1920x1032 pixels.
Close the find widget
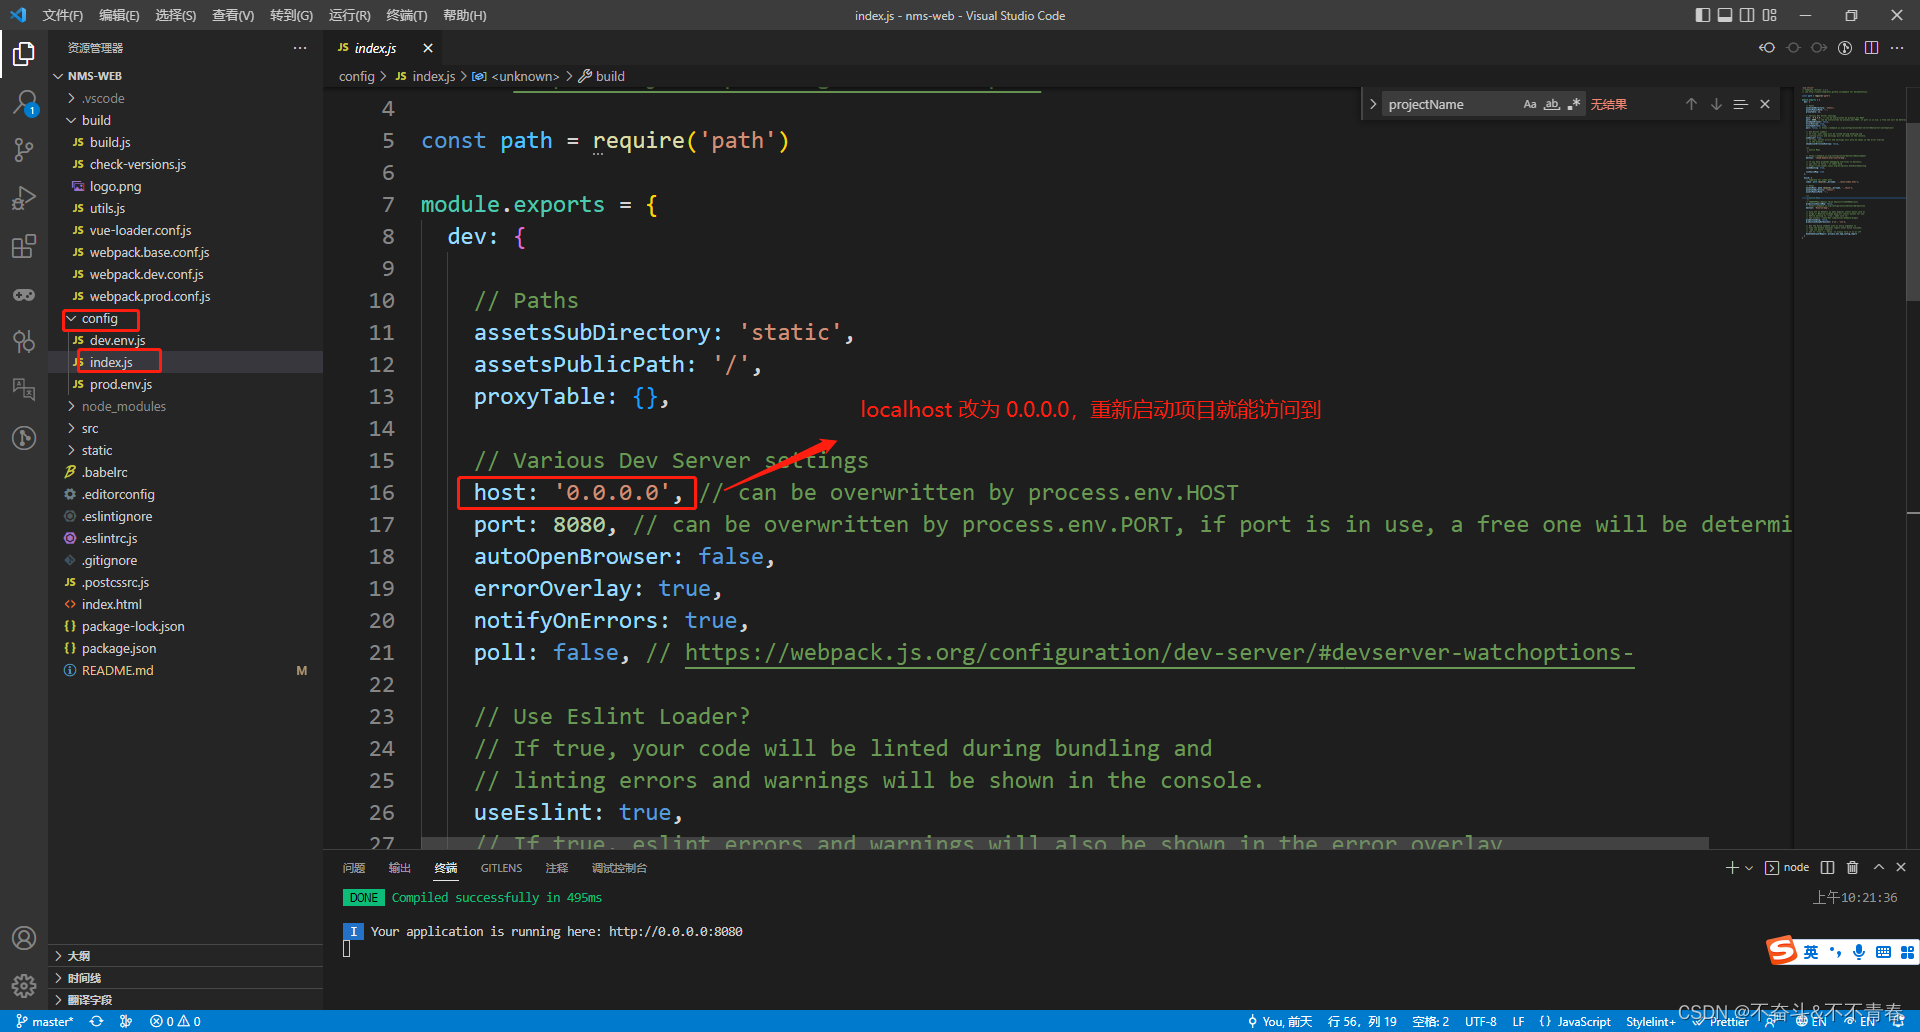1765,104
